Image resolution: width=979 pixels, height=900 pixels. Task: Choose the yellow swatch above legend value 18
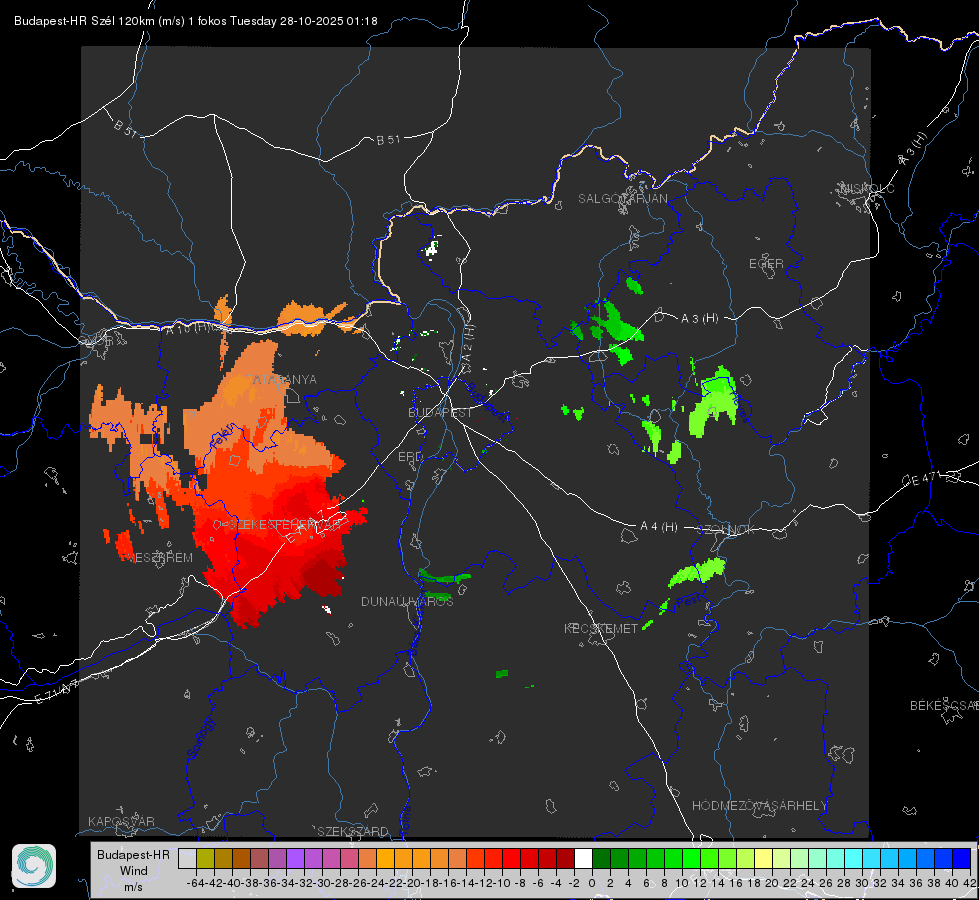coord(763,859)
